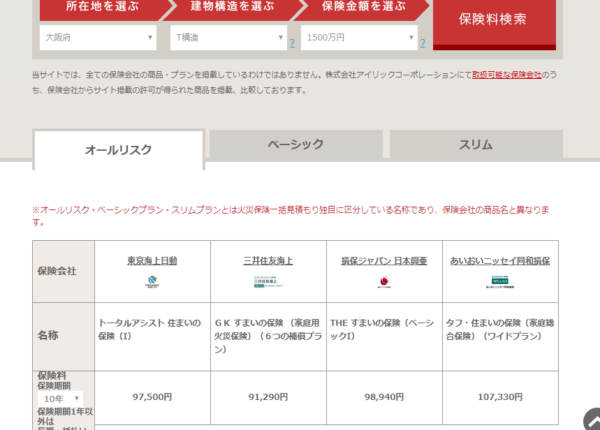Click the あいおいニッセイ green logo icon
This screenshot has height=430, width=600.
point(500,282)
